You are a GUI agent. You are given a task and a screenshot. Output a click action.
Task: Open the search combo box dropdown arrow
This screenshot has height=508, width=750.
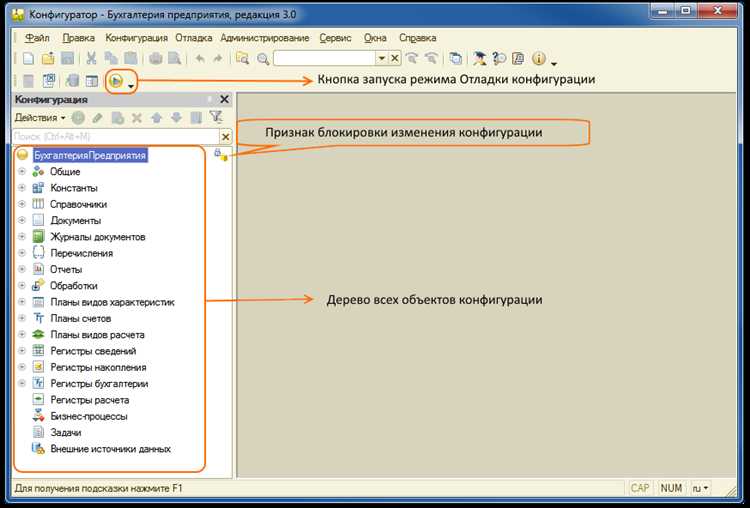click(381, 59)
